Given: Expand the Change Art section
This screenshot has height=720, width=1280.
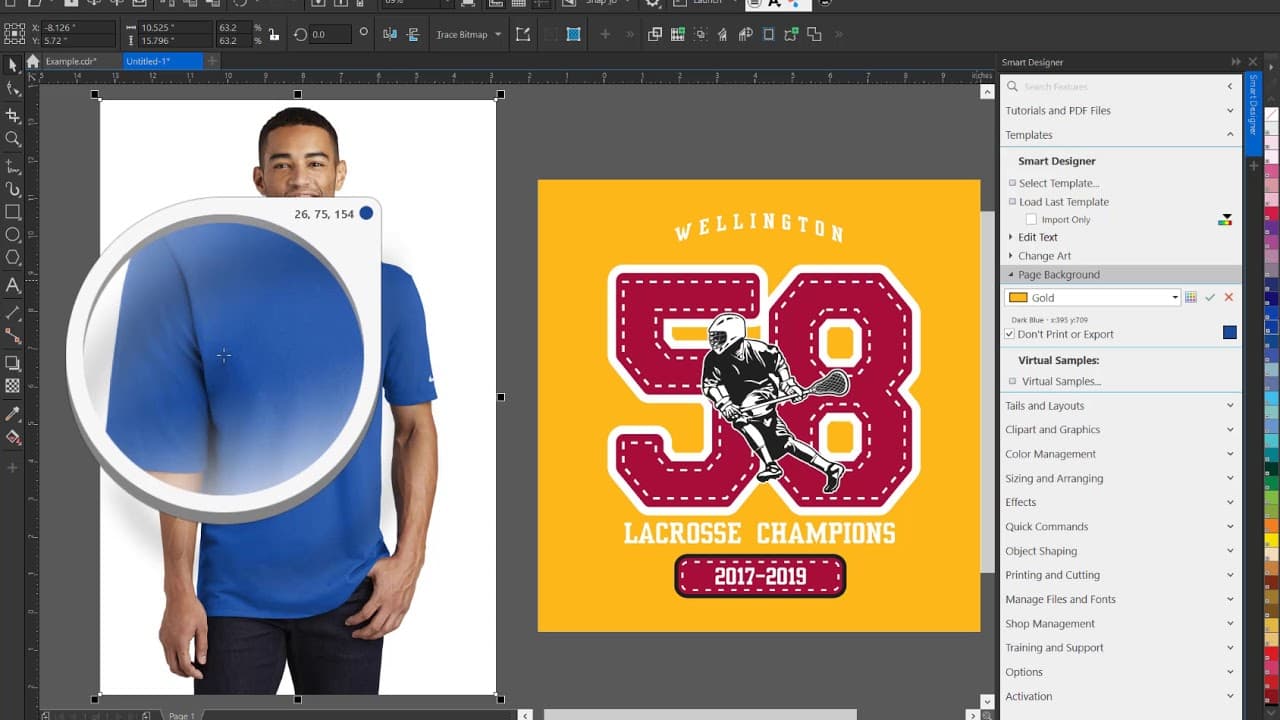Looking at the screenshot, I should (x=1043, y=256).
